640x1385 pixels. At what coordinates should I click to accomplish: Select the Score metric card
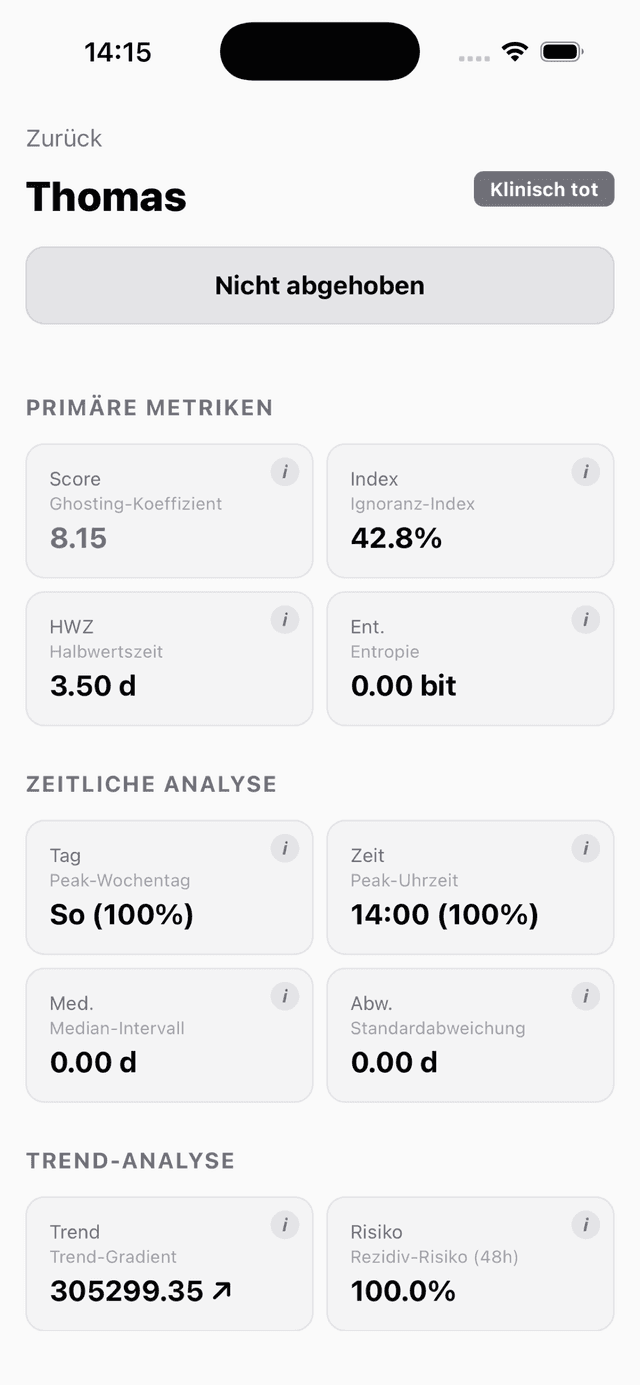169,510
